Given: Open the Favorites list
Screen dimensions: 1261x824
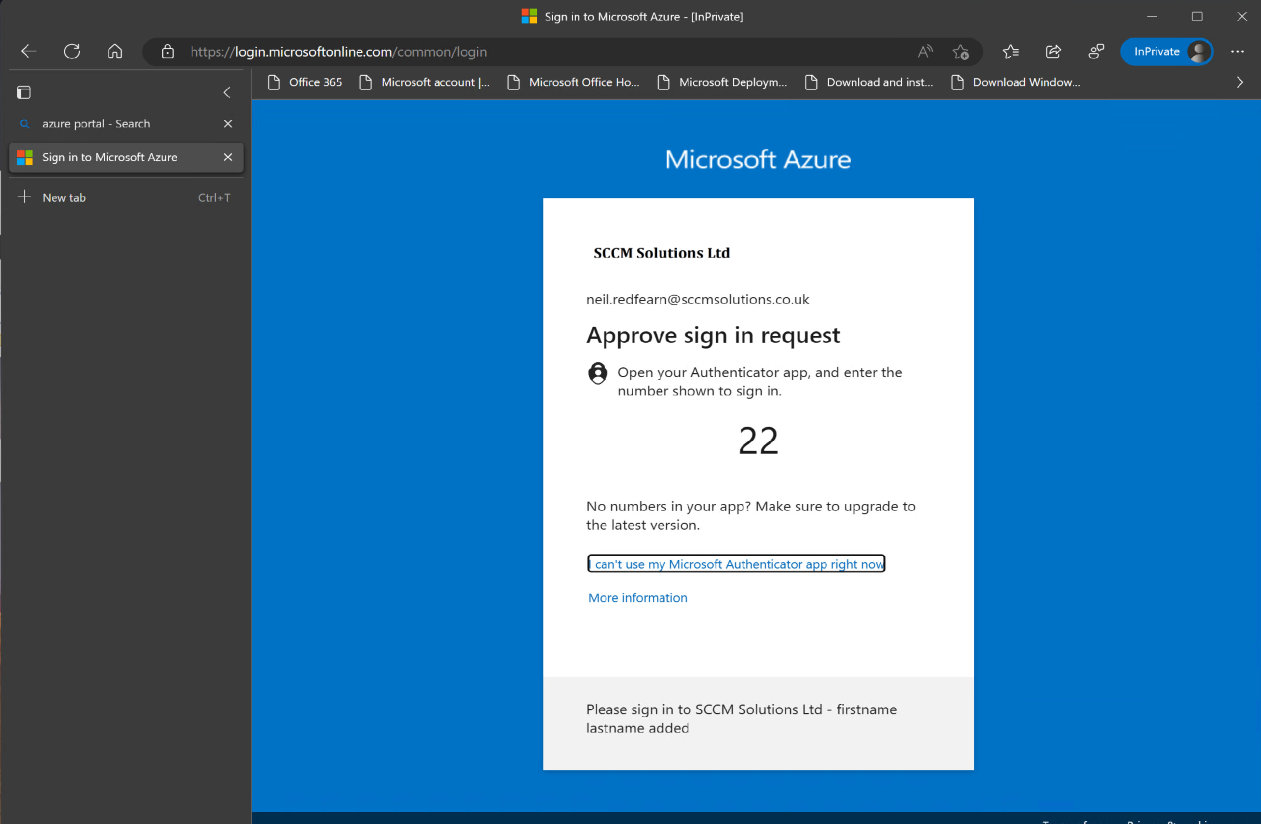Looking at the screenshot, I should tap(1011, 52).
